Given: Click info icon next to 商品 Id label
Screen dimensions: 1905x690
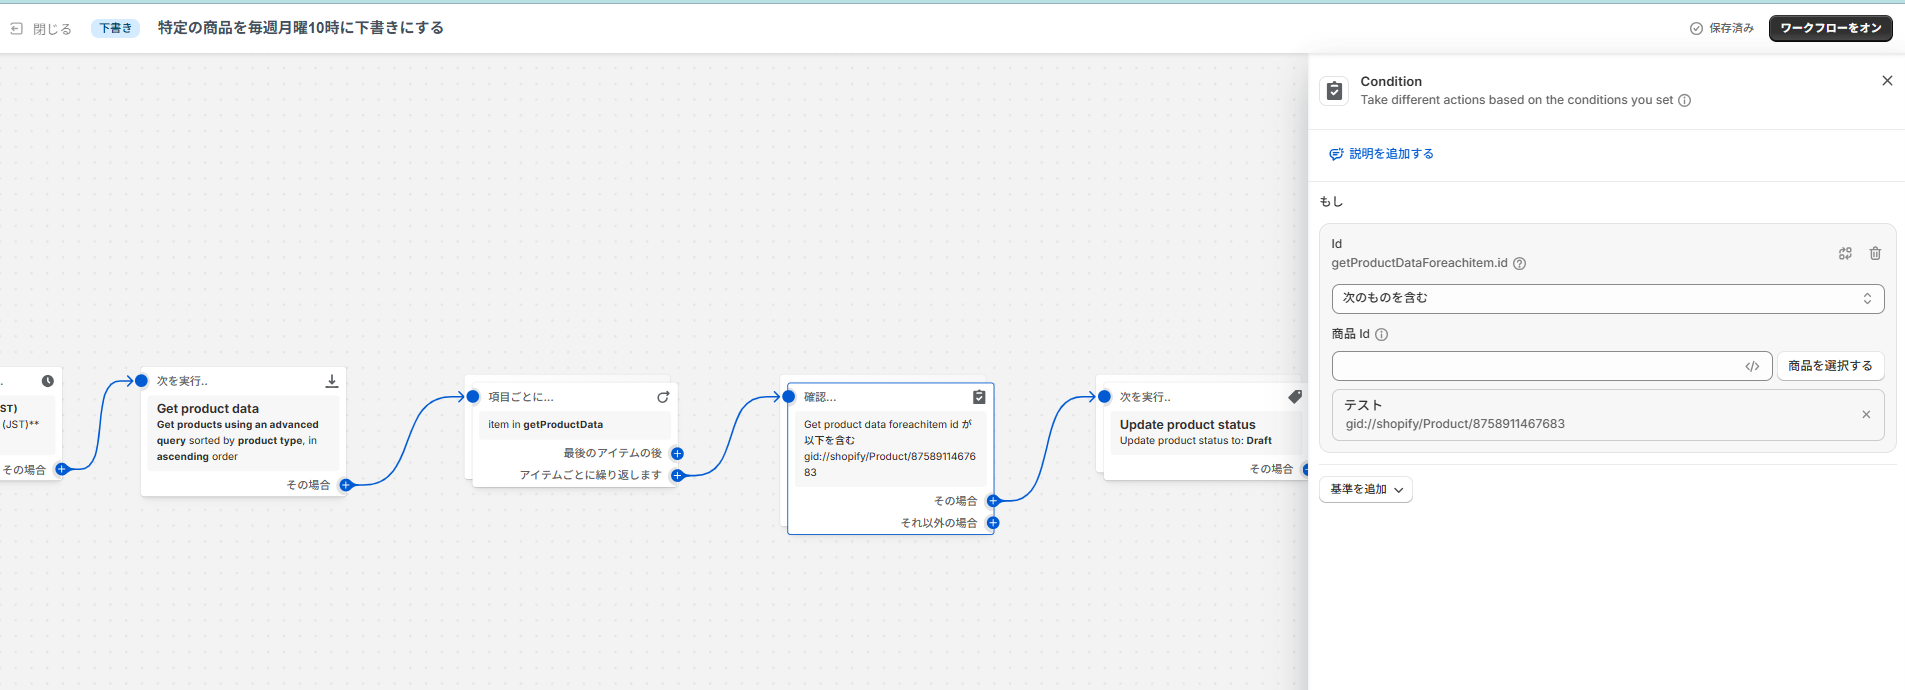Looking at the screenshot, I should point(1381,335).
